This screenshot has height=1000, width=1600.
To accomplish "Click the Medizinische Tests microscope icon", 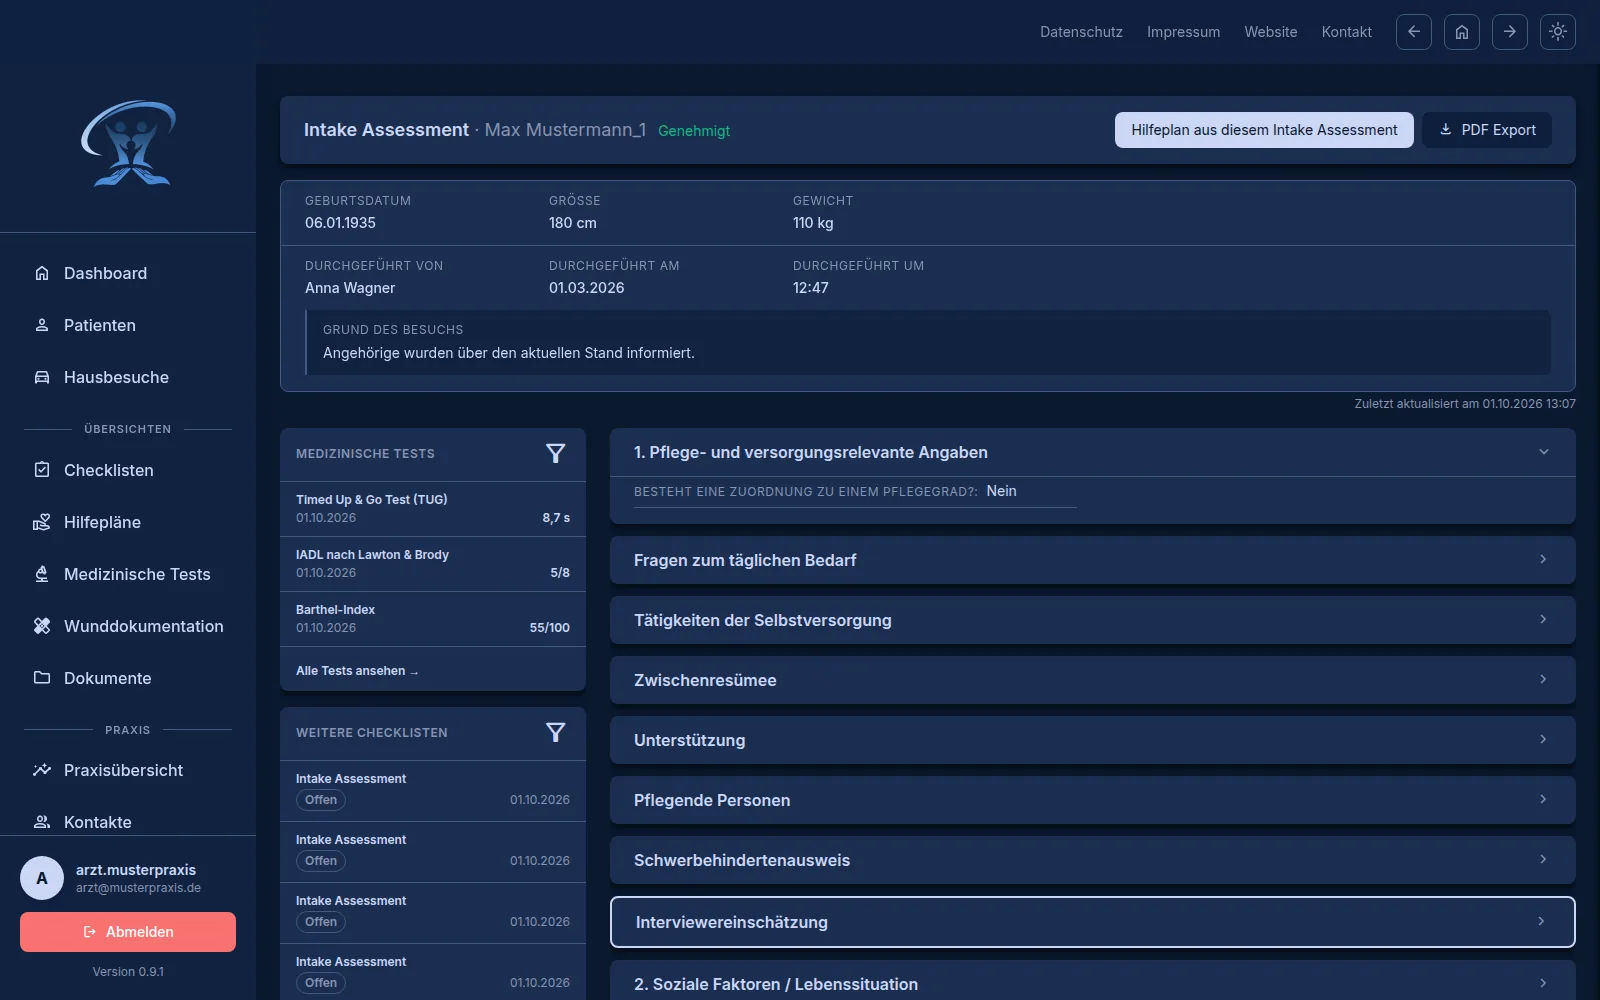I will (42, 574).
